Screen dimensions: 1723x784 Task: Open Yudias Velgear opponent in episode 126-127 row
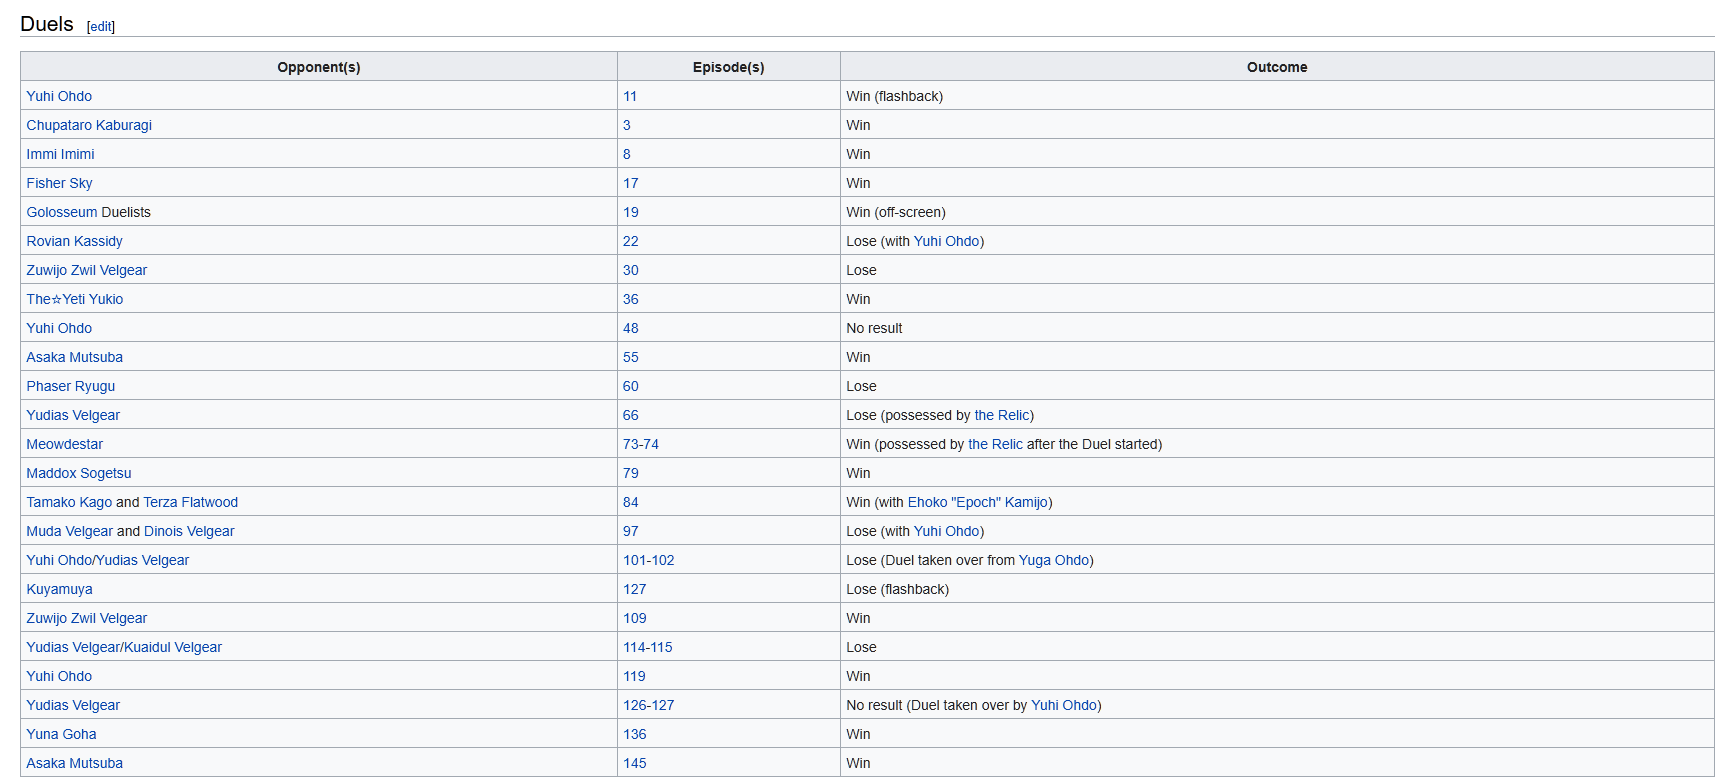(x=73, y=705)
